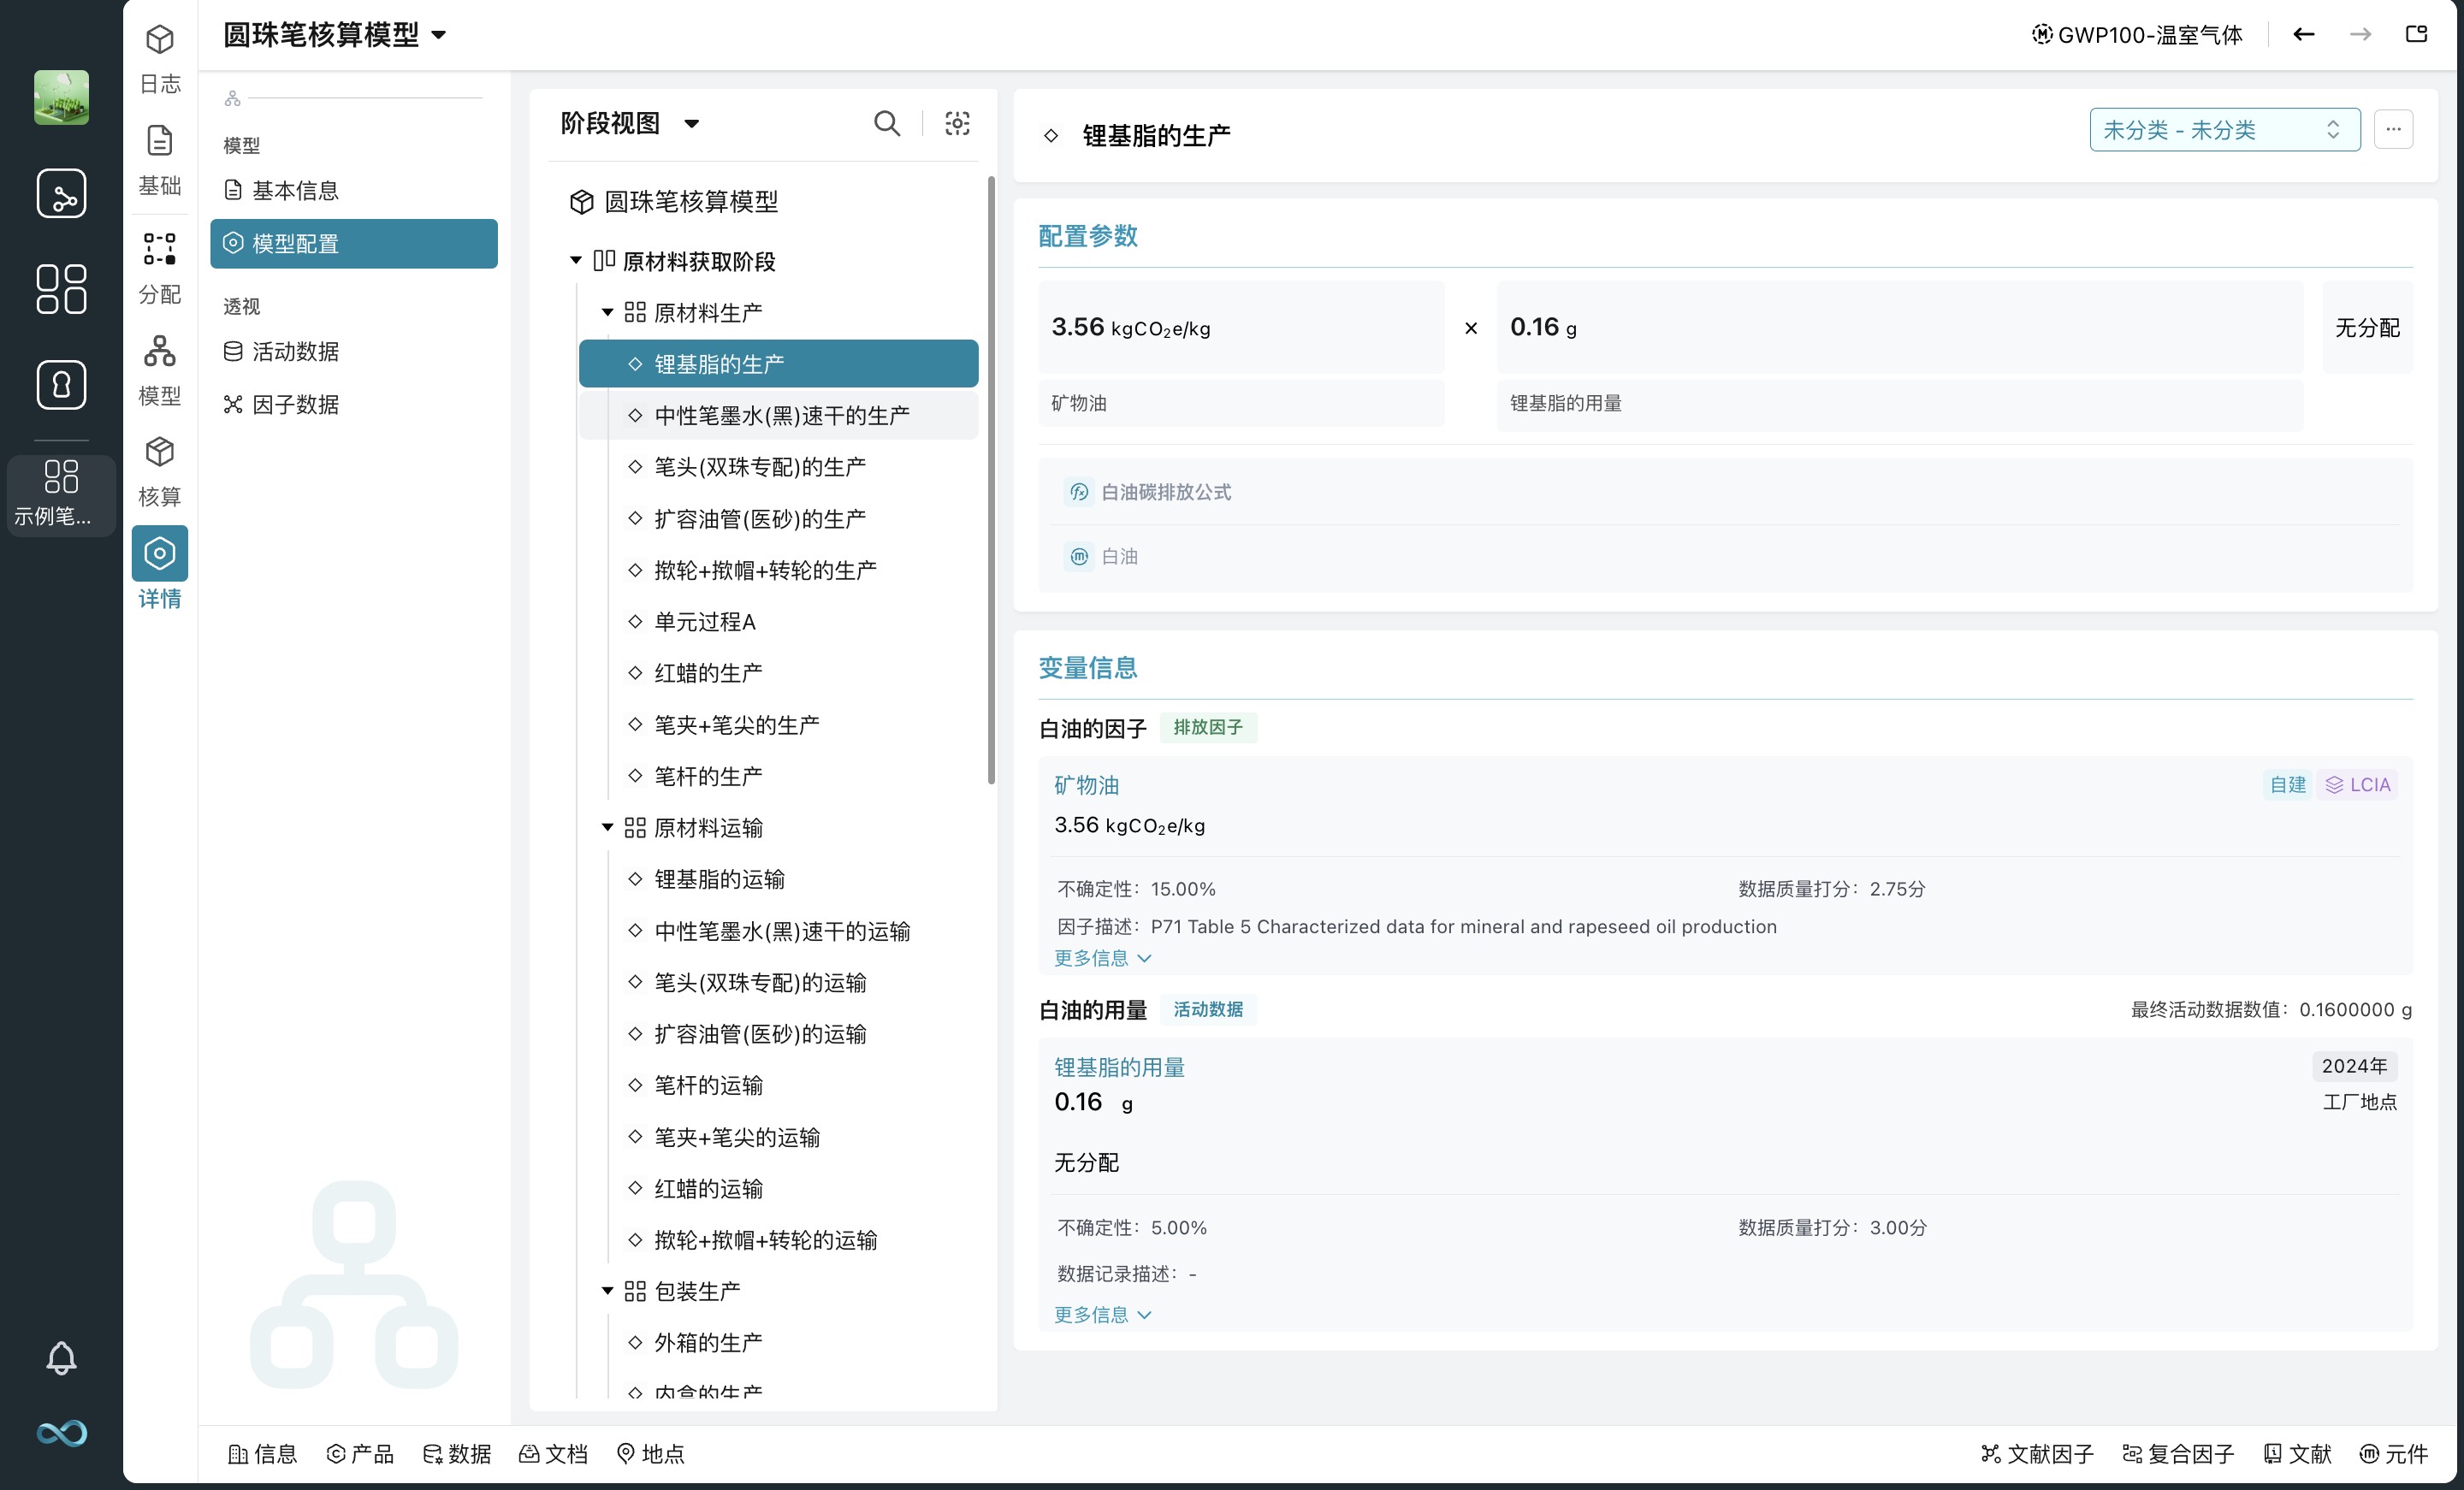Viewport: 2464px width, 1490px height.
Task: Select 笔杆的生产 tree item
Action: tap(708, 776)
